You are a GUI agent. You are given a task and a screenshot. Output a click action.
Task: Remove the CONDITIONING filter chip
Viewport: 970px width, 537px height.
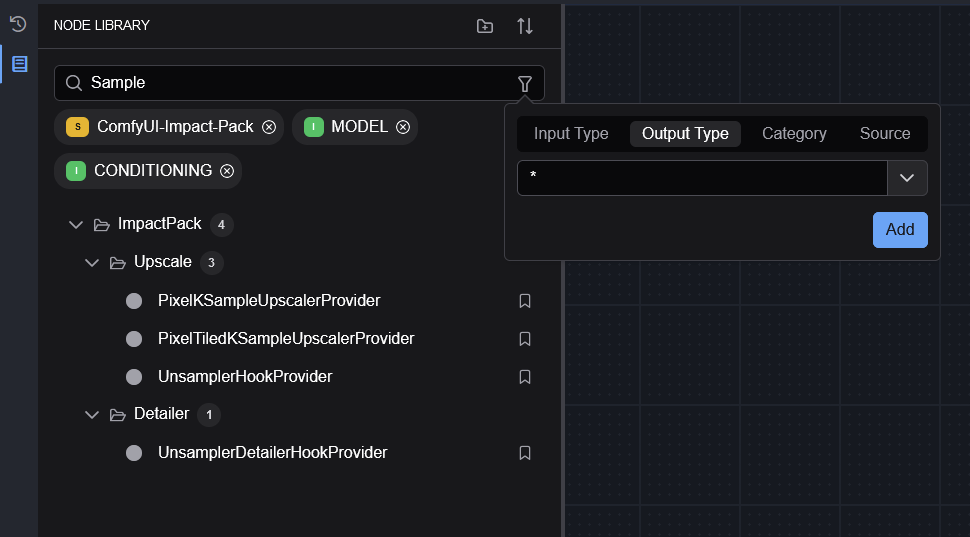coord(227,171)
